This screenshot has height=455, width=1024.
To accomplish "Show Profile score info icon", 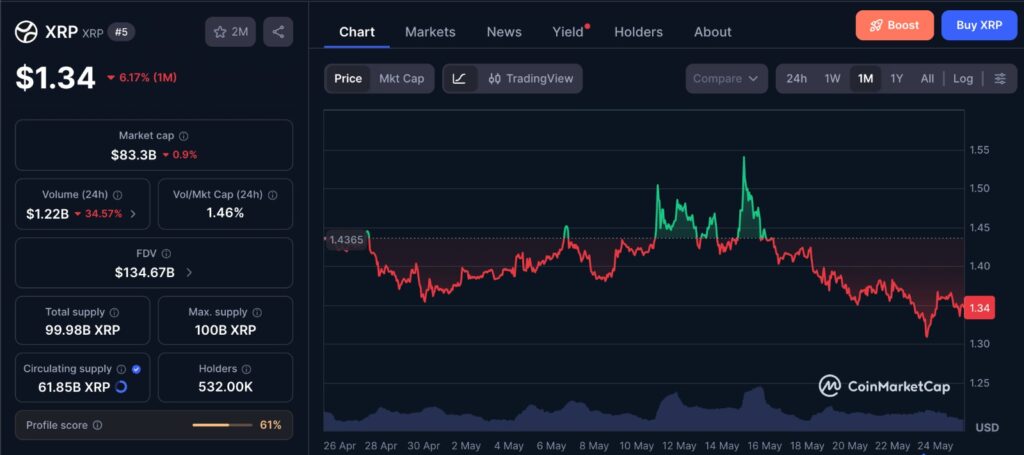I will [x=97, y=425].
